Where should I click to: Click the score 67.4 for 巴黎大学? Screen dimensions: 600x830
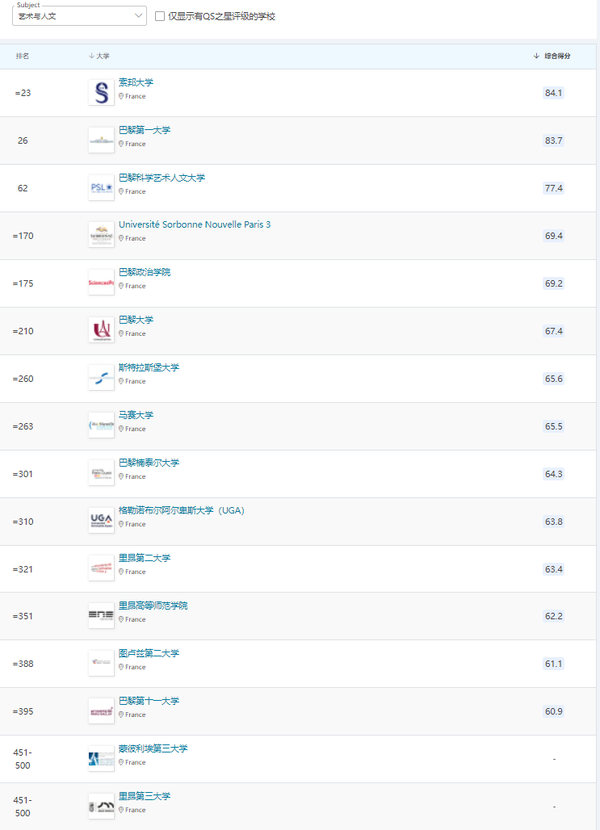click(x=553, y=331)
